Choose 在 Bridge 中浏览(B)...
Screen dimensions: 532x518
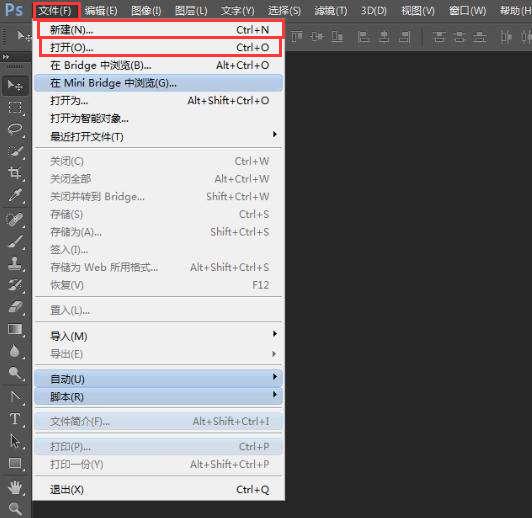pyautogui.click(x=159, y=65)
